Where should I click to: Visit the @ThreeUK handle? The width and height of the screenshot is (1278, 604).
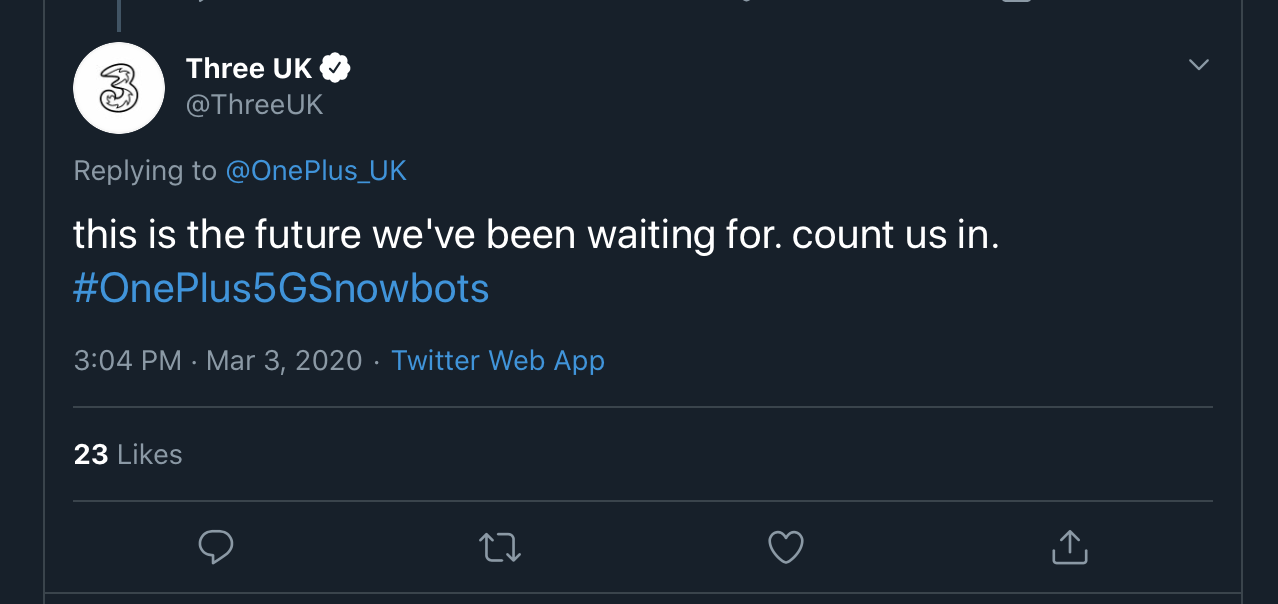[254, 105]
